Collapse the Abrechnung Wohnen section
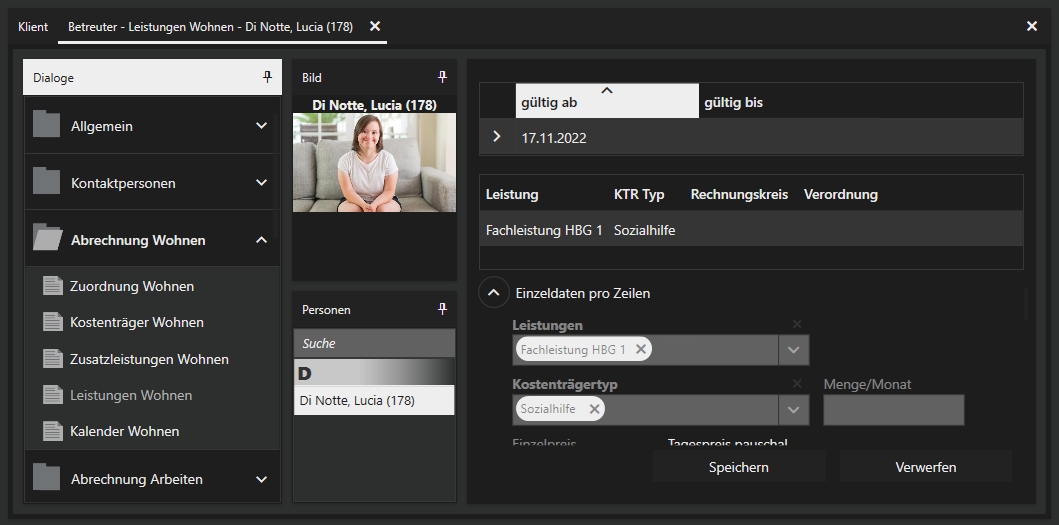The height and width of the screenshot is (525, 1059). point(261,240)
